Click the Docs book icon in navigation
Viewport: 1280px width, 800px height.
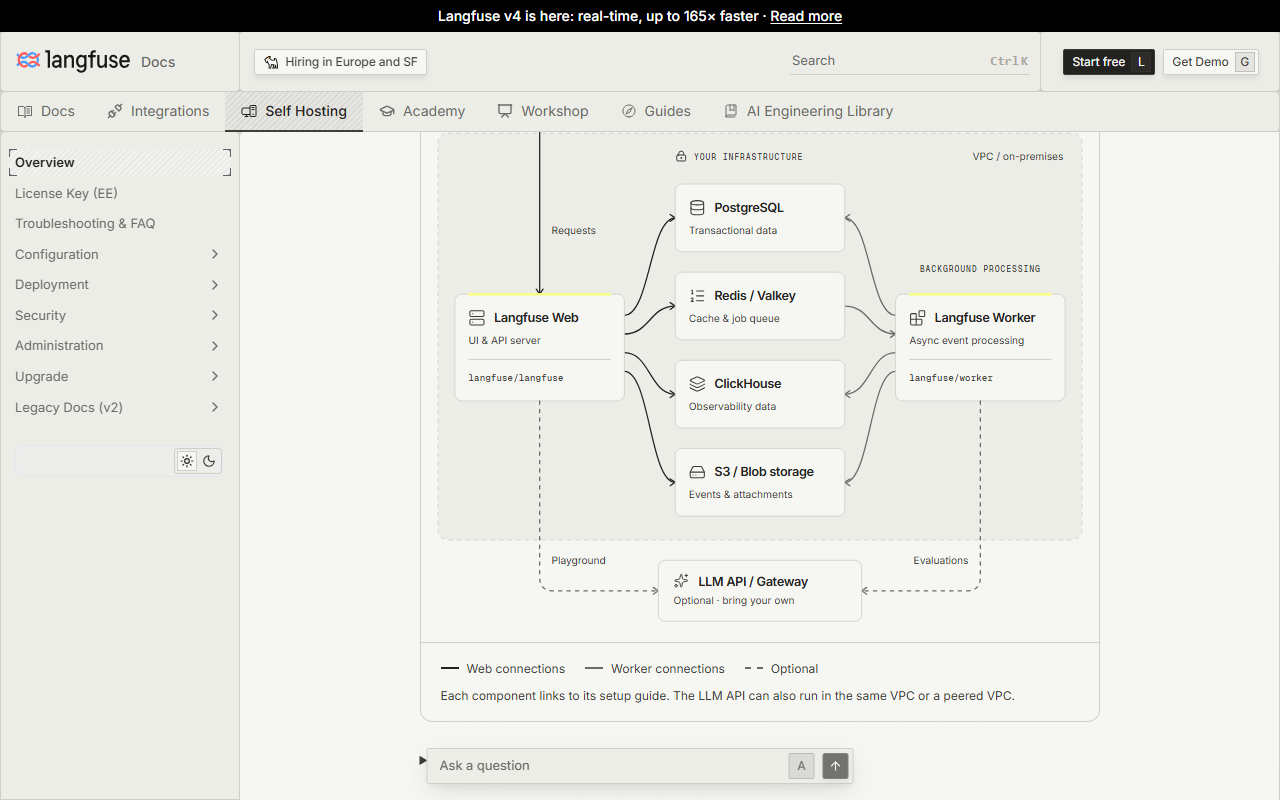(25, 111)
